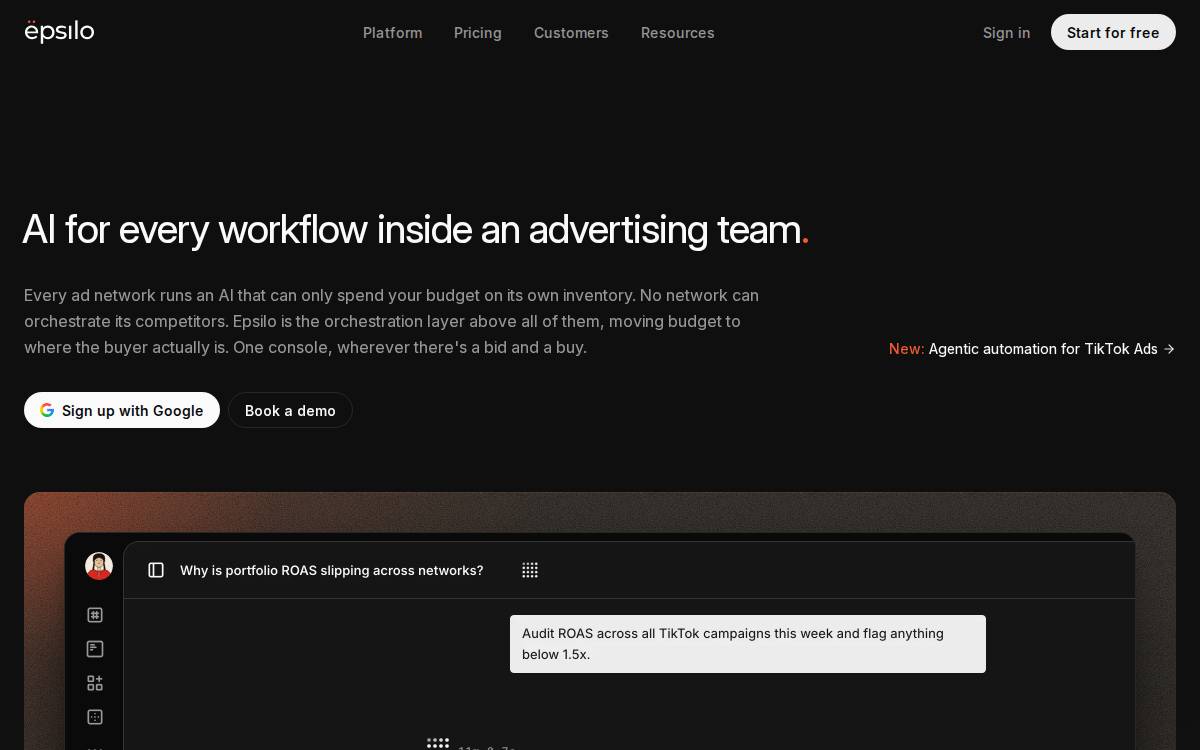Click the add-widgets squares icon in the sidebar
This screenshot has height=750, width=1200.
95,683
